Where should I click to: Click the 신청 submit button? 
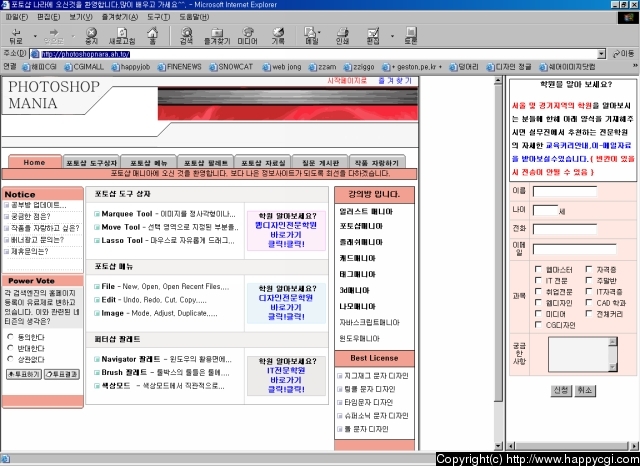tap(561, 390)
